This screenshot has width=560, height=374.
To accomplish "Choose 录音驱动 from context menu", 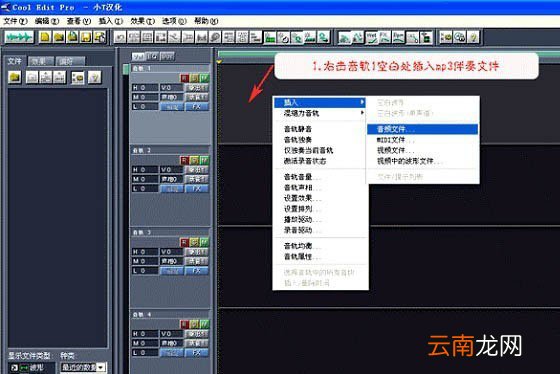I will 320,230.
